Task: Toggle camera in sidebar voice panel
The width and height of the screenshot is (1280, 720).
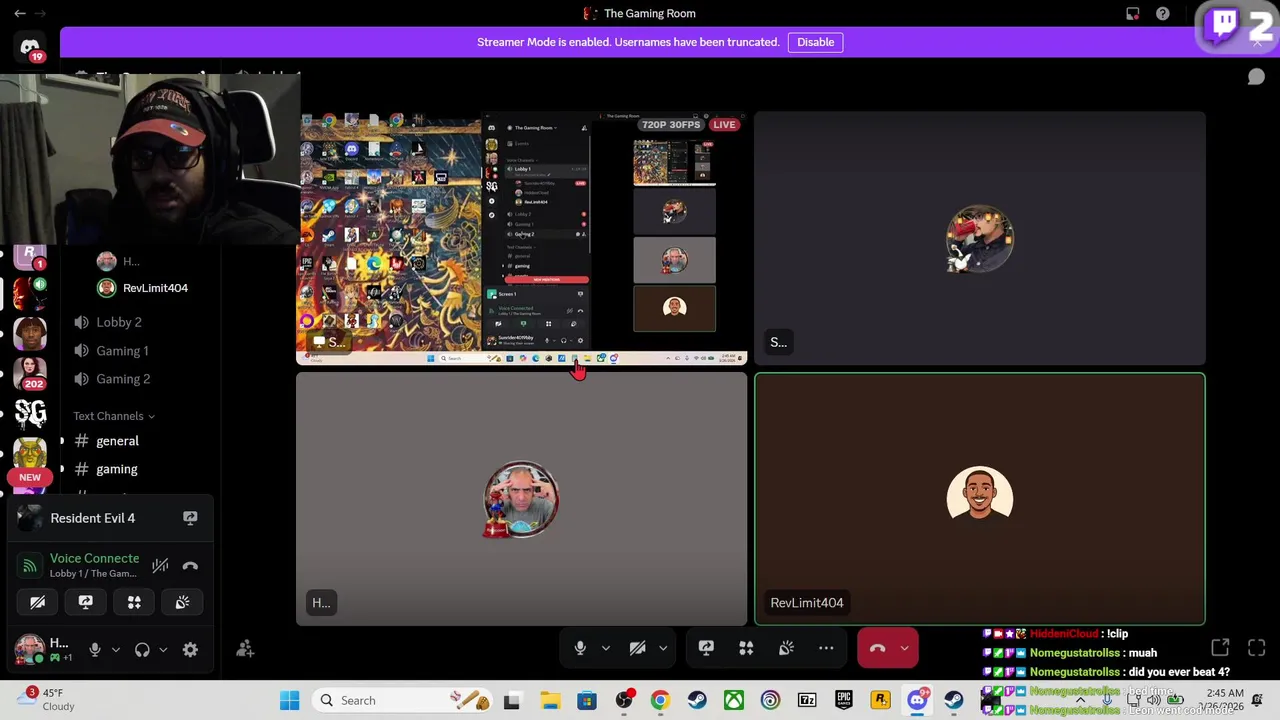Action: (x=38, y=602)
